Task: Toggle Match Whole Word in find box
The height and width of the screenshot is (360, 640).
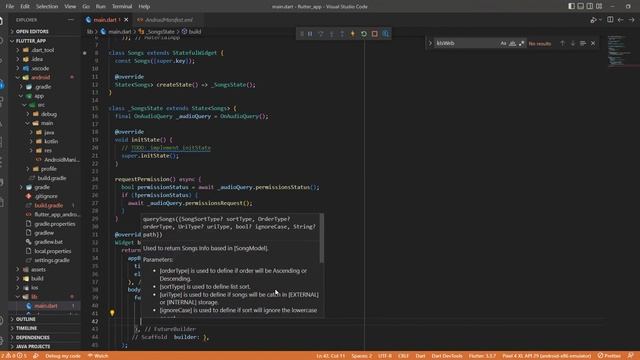Action: click(x=512, y=43)
